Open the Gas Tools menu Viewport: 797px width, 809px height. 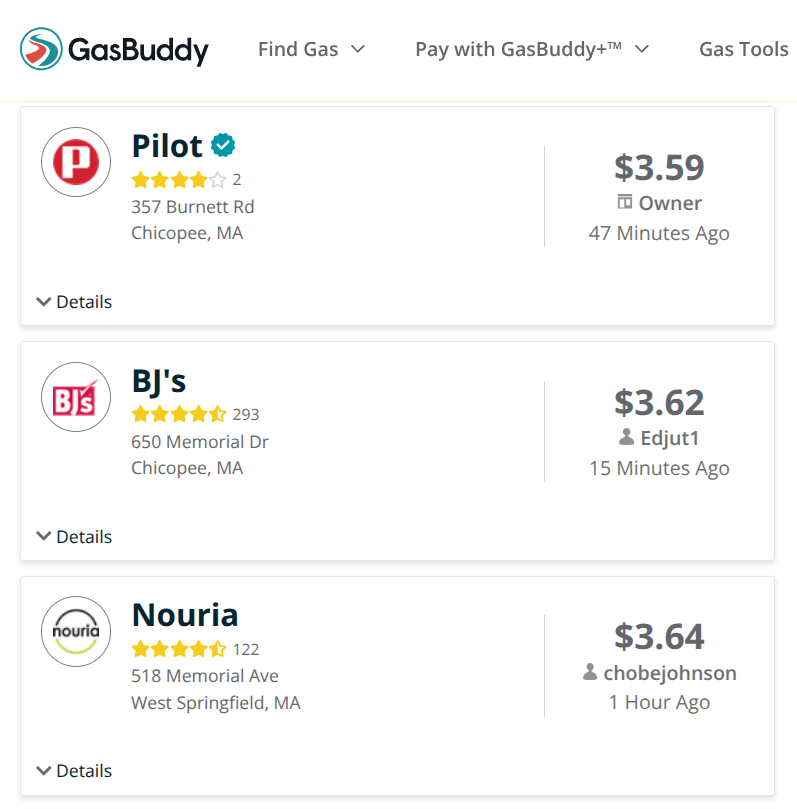pyautogui.click(x=744, y=49)
